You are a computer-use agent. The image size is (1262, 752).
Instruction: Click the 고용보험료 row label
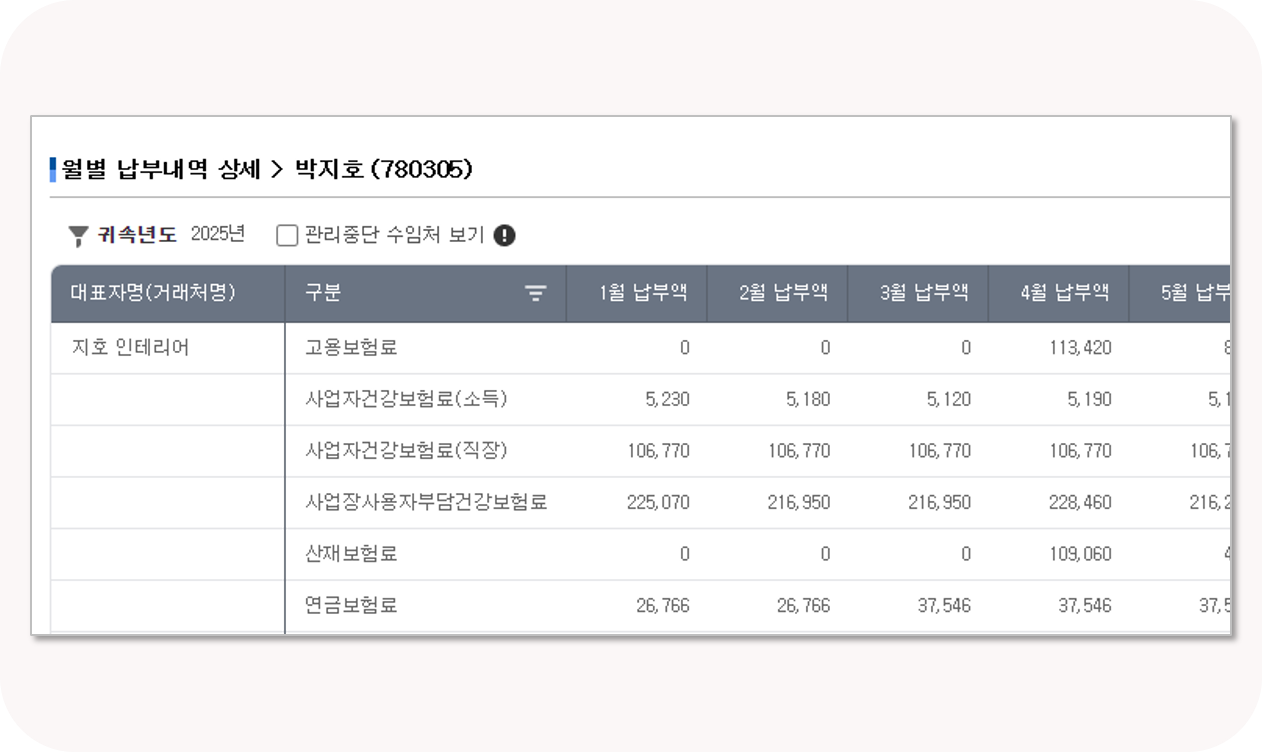pyautogui.click(x=351, y=348)
